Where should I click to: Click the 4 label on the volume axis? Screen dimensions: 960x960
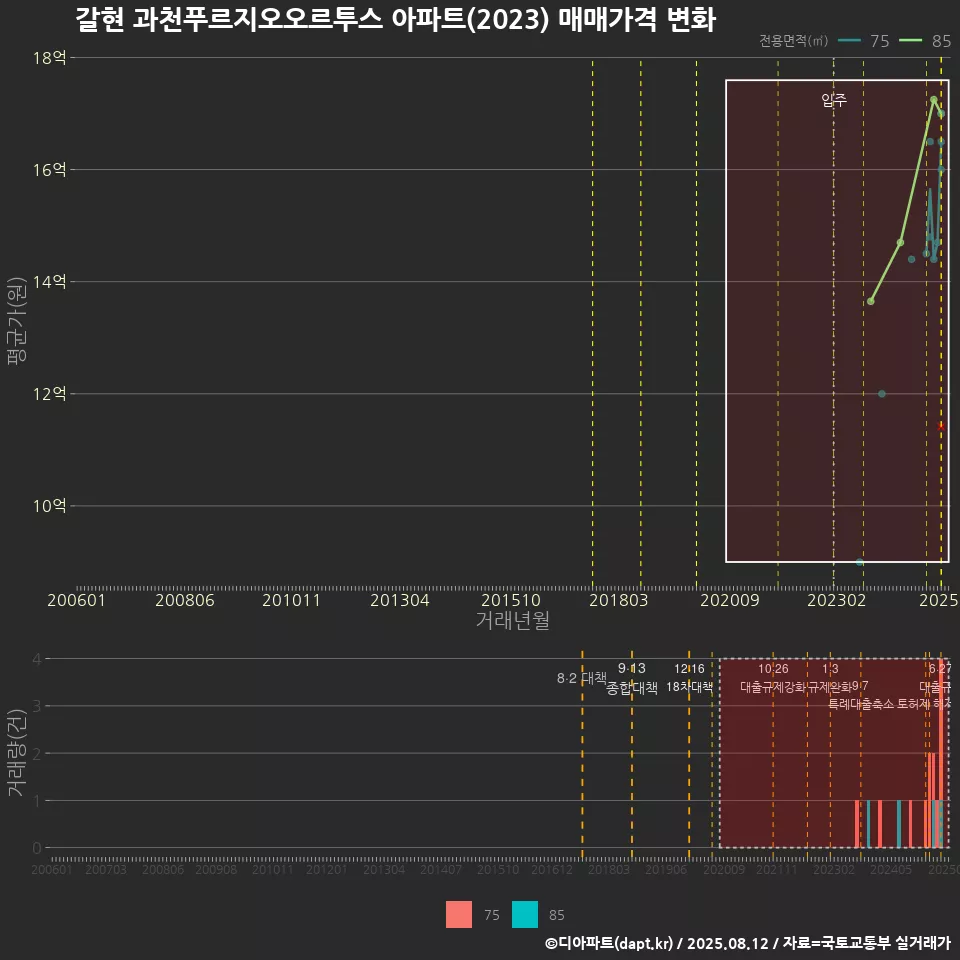(37, 659)
